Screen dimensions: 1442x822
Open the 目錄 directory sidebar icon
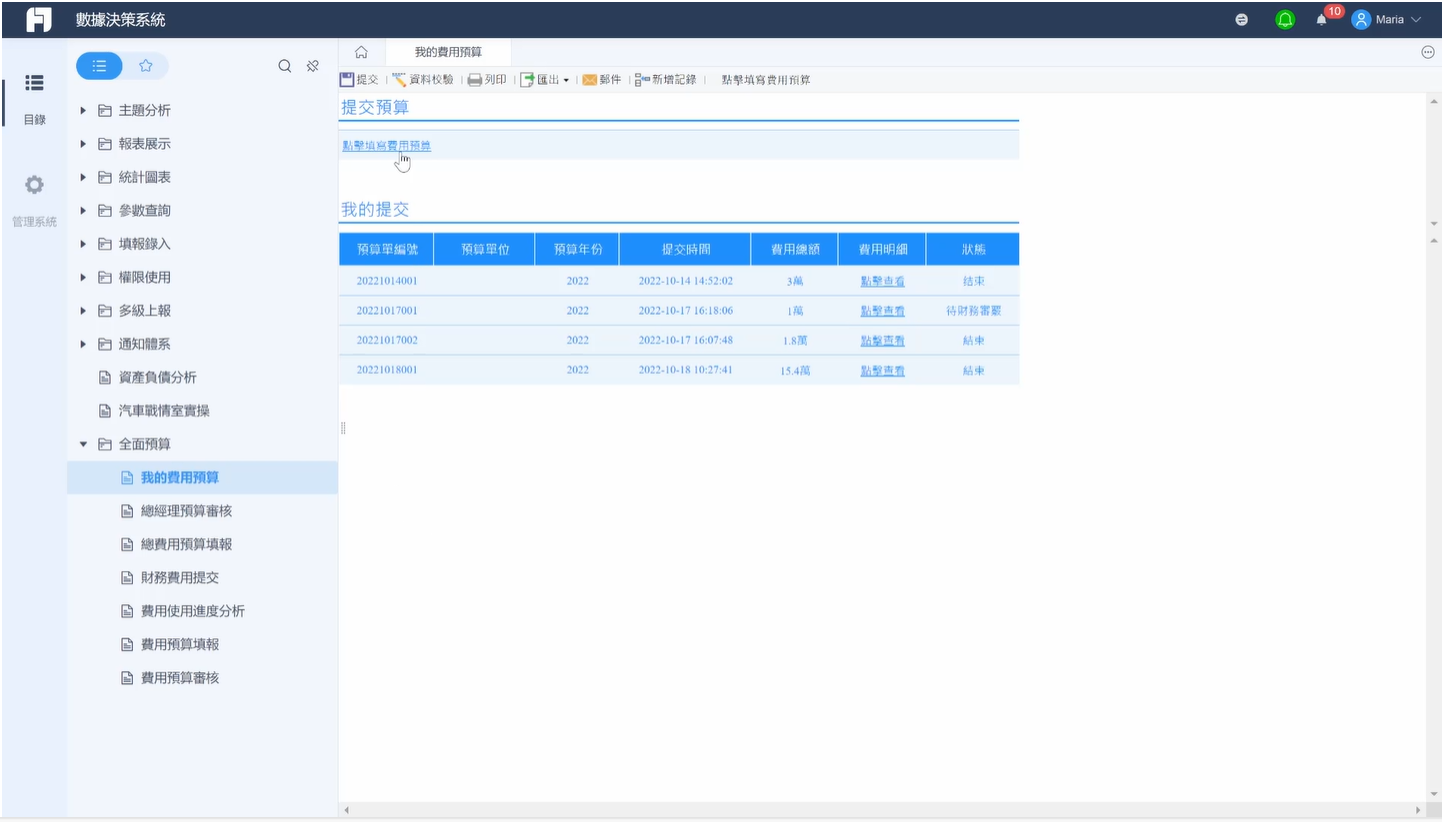pyautogui.click(x=34, y=99)
